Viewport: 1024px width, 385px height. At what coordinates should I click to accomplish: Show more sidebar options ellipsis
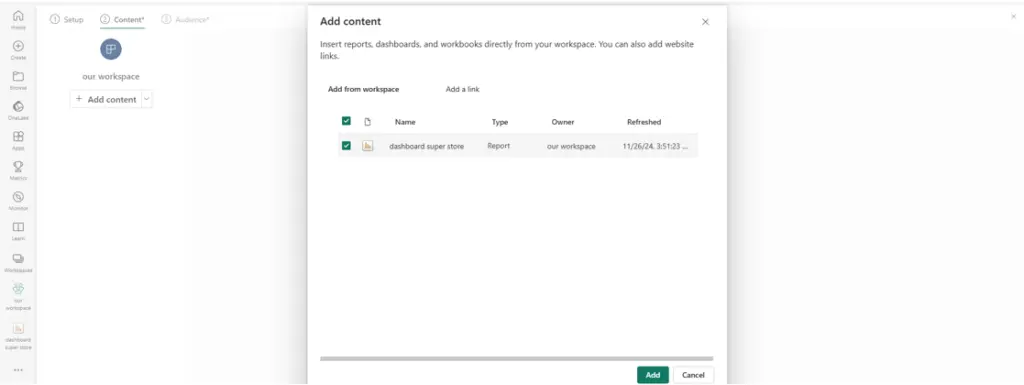click(18, 370)
